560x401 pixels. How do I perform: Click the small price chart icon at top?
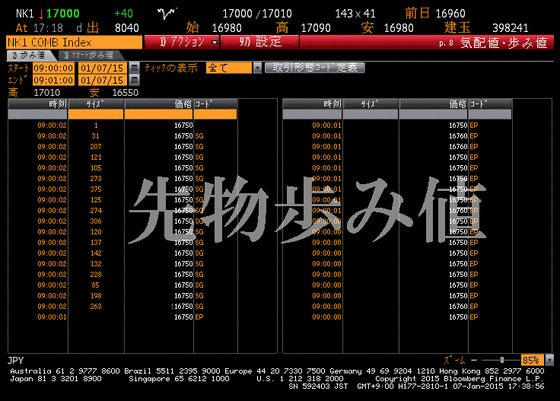[167, 14]
